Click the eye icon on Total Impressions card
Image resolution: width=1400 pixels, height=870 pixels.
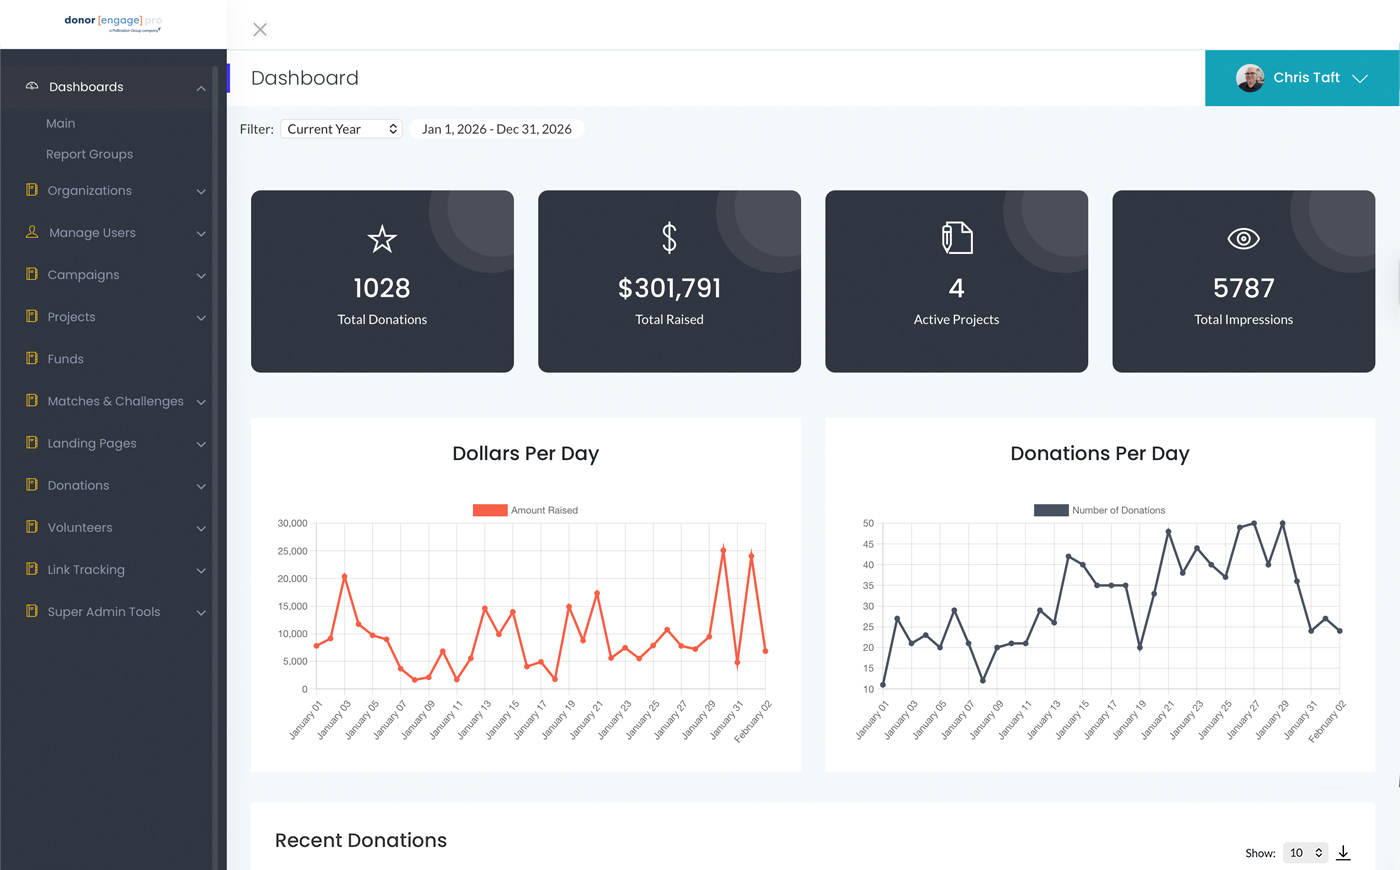coord(1243,239)
